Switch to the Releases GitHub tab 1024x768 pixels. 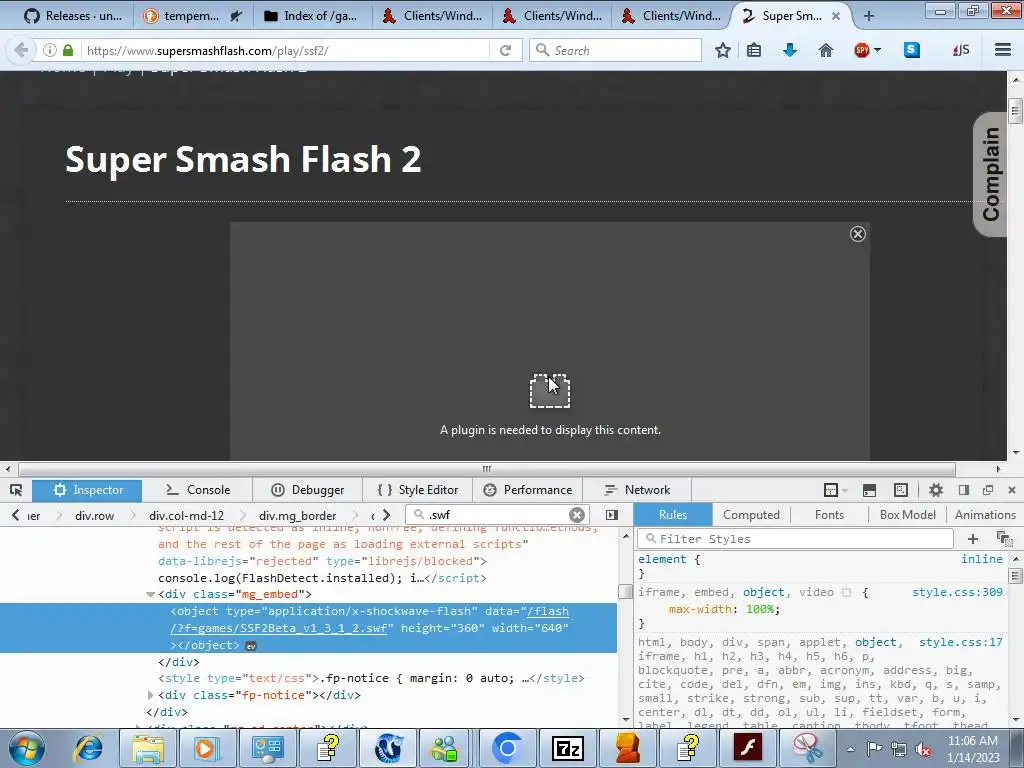coord(73,16)
